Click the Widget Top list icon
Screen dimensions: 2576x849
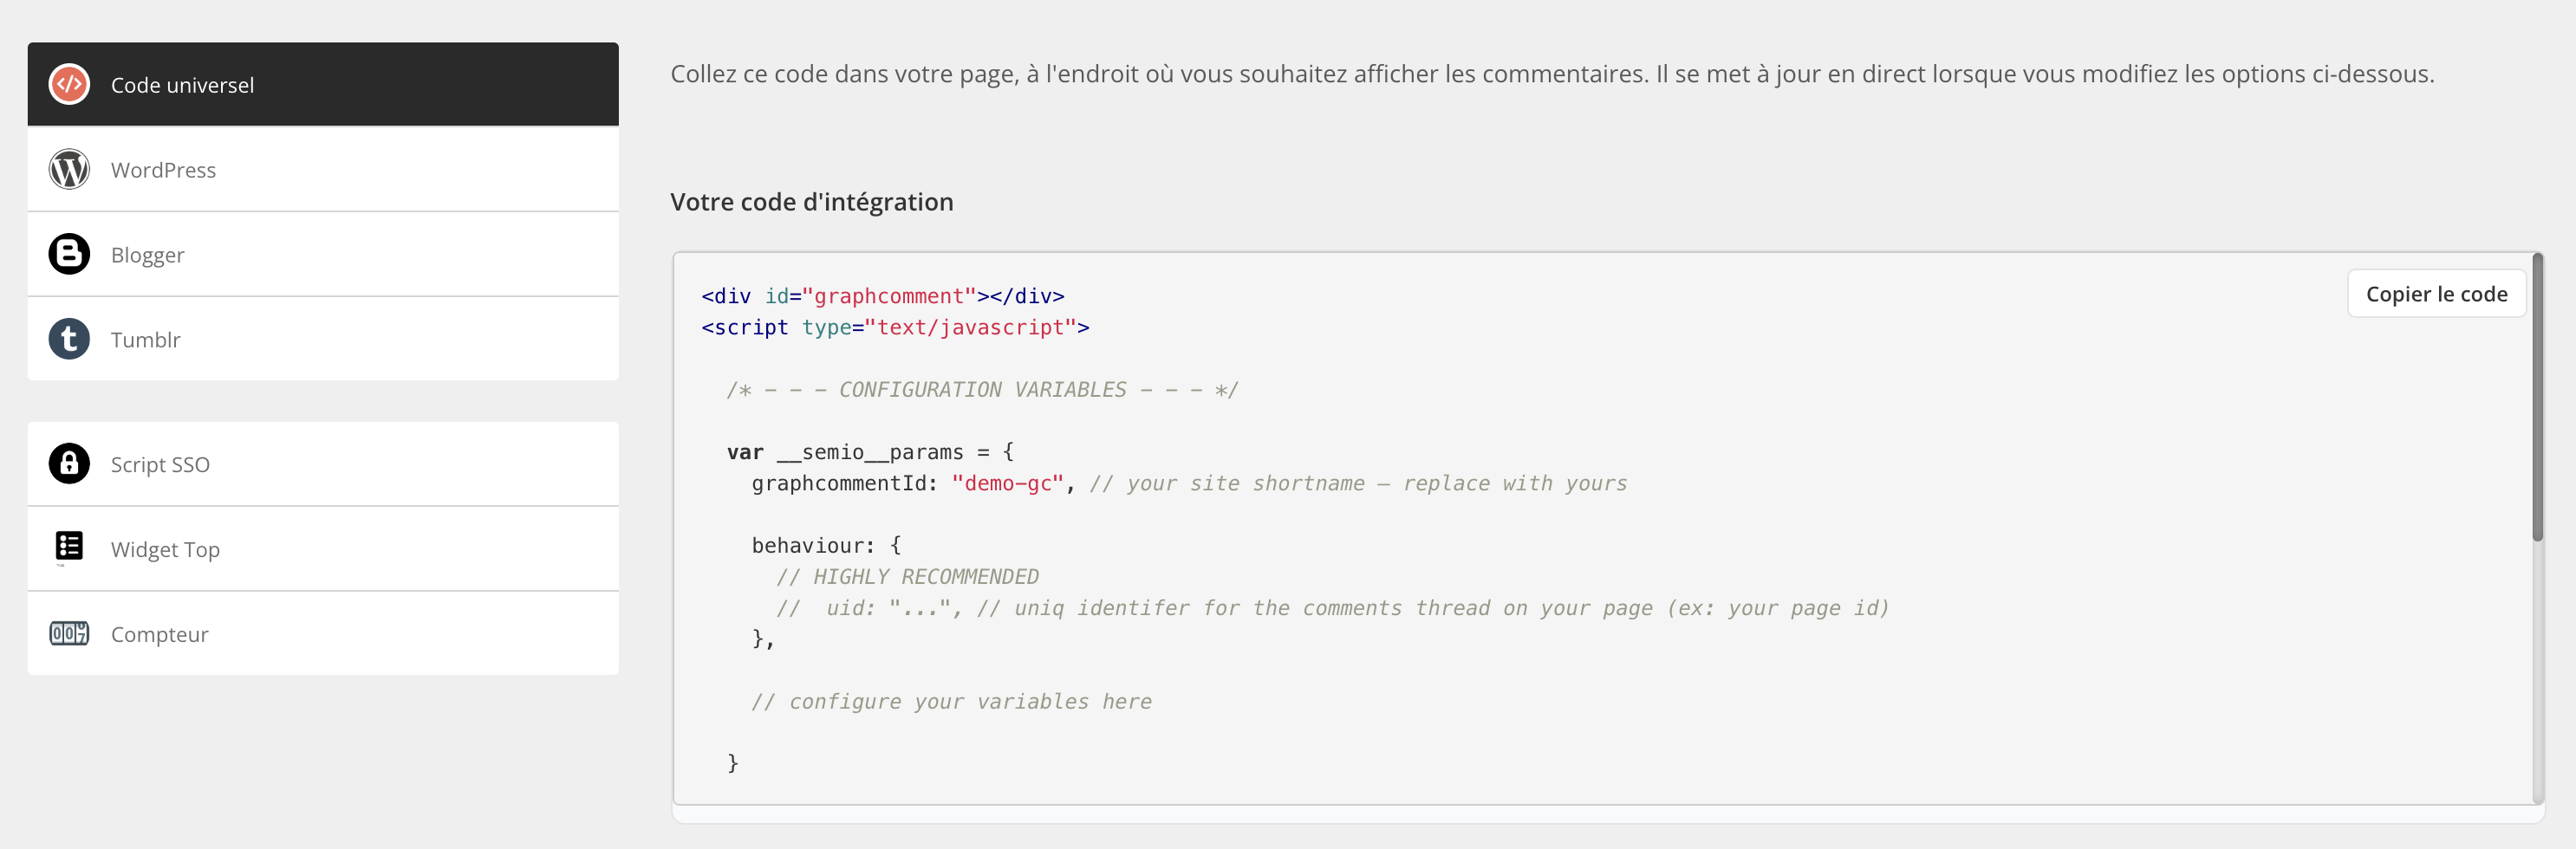click(69, 547)
